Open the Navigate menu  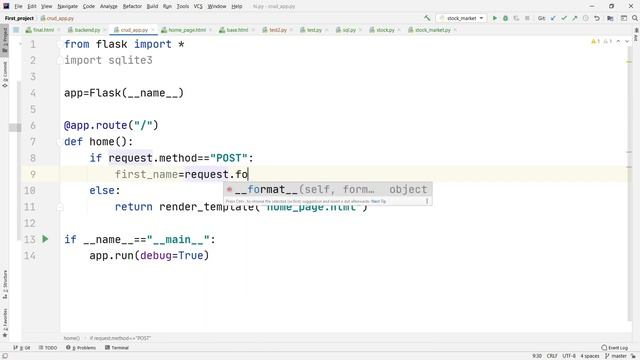pyautogui.click(x=67, y=7)
